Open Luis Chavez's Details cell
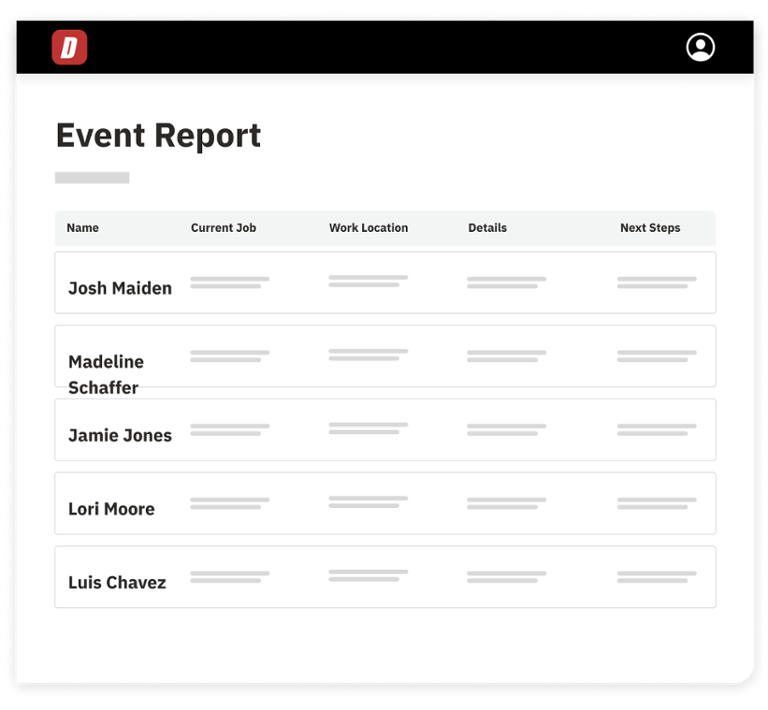 [506, 577]
